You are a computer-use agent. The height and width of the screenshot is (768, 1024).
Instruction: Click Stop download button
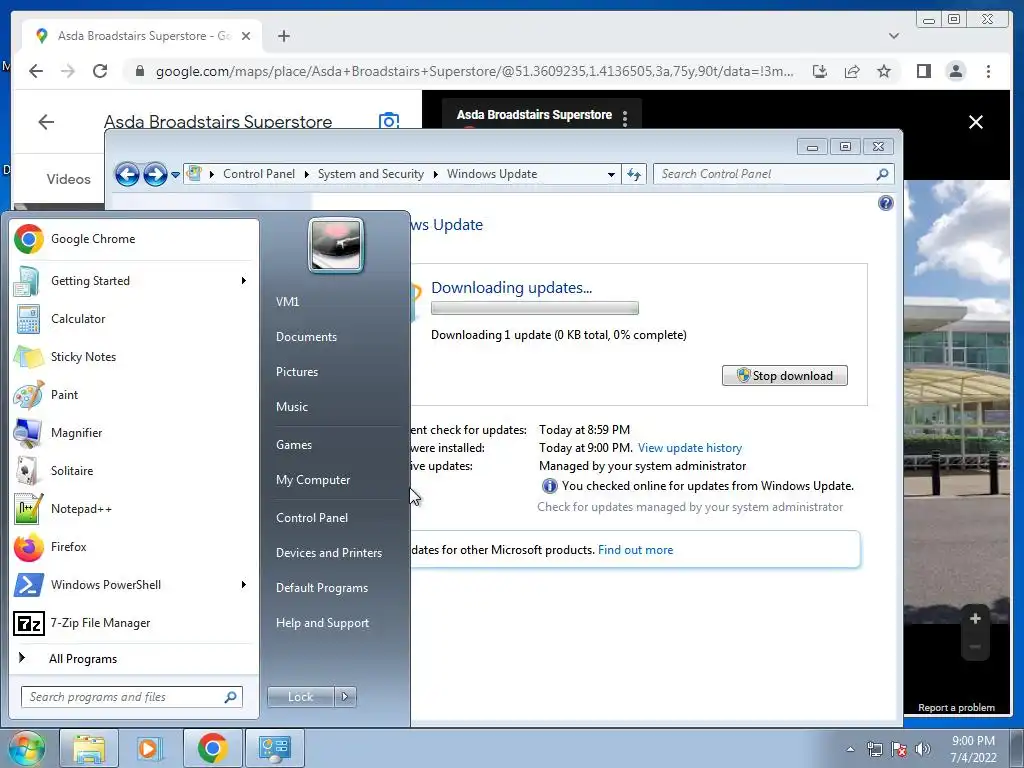coord(784,376)
